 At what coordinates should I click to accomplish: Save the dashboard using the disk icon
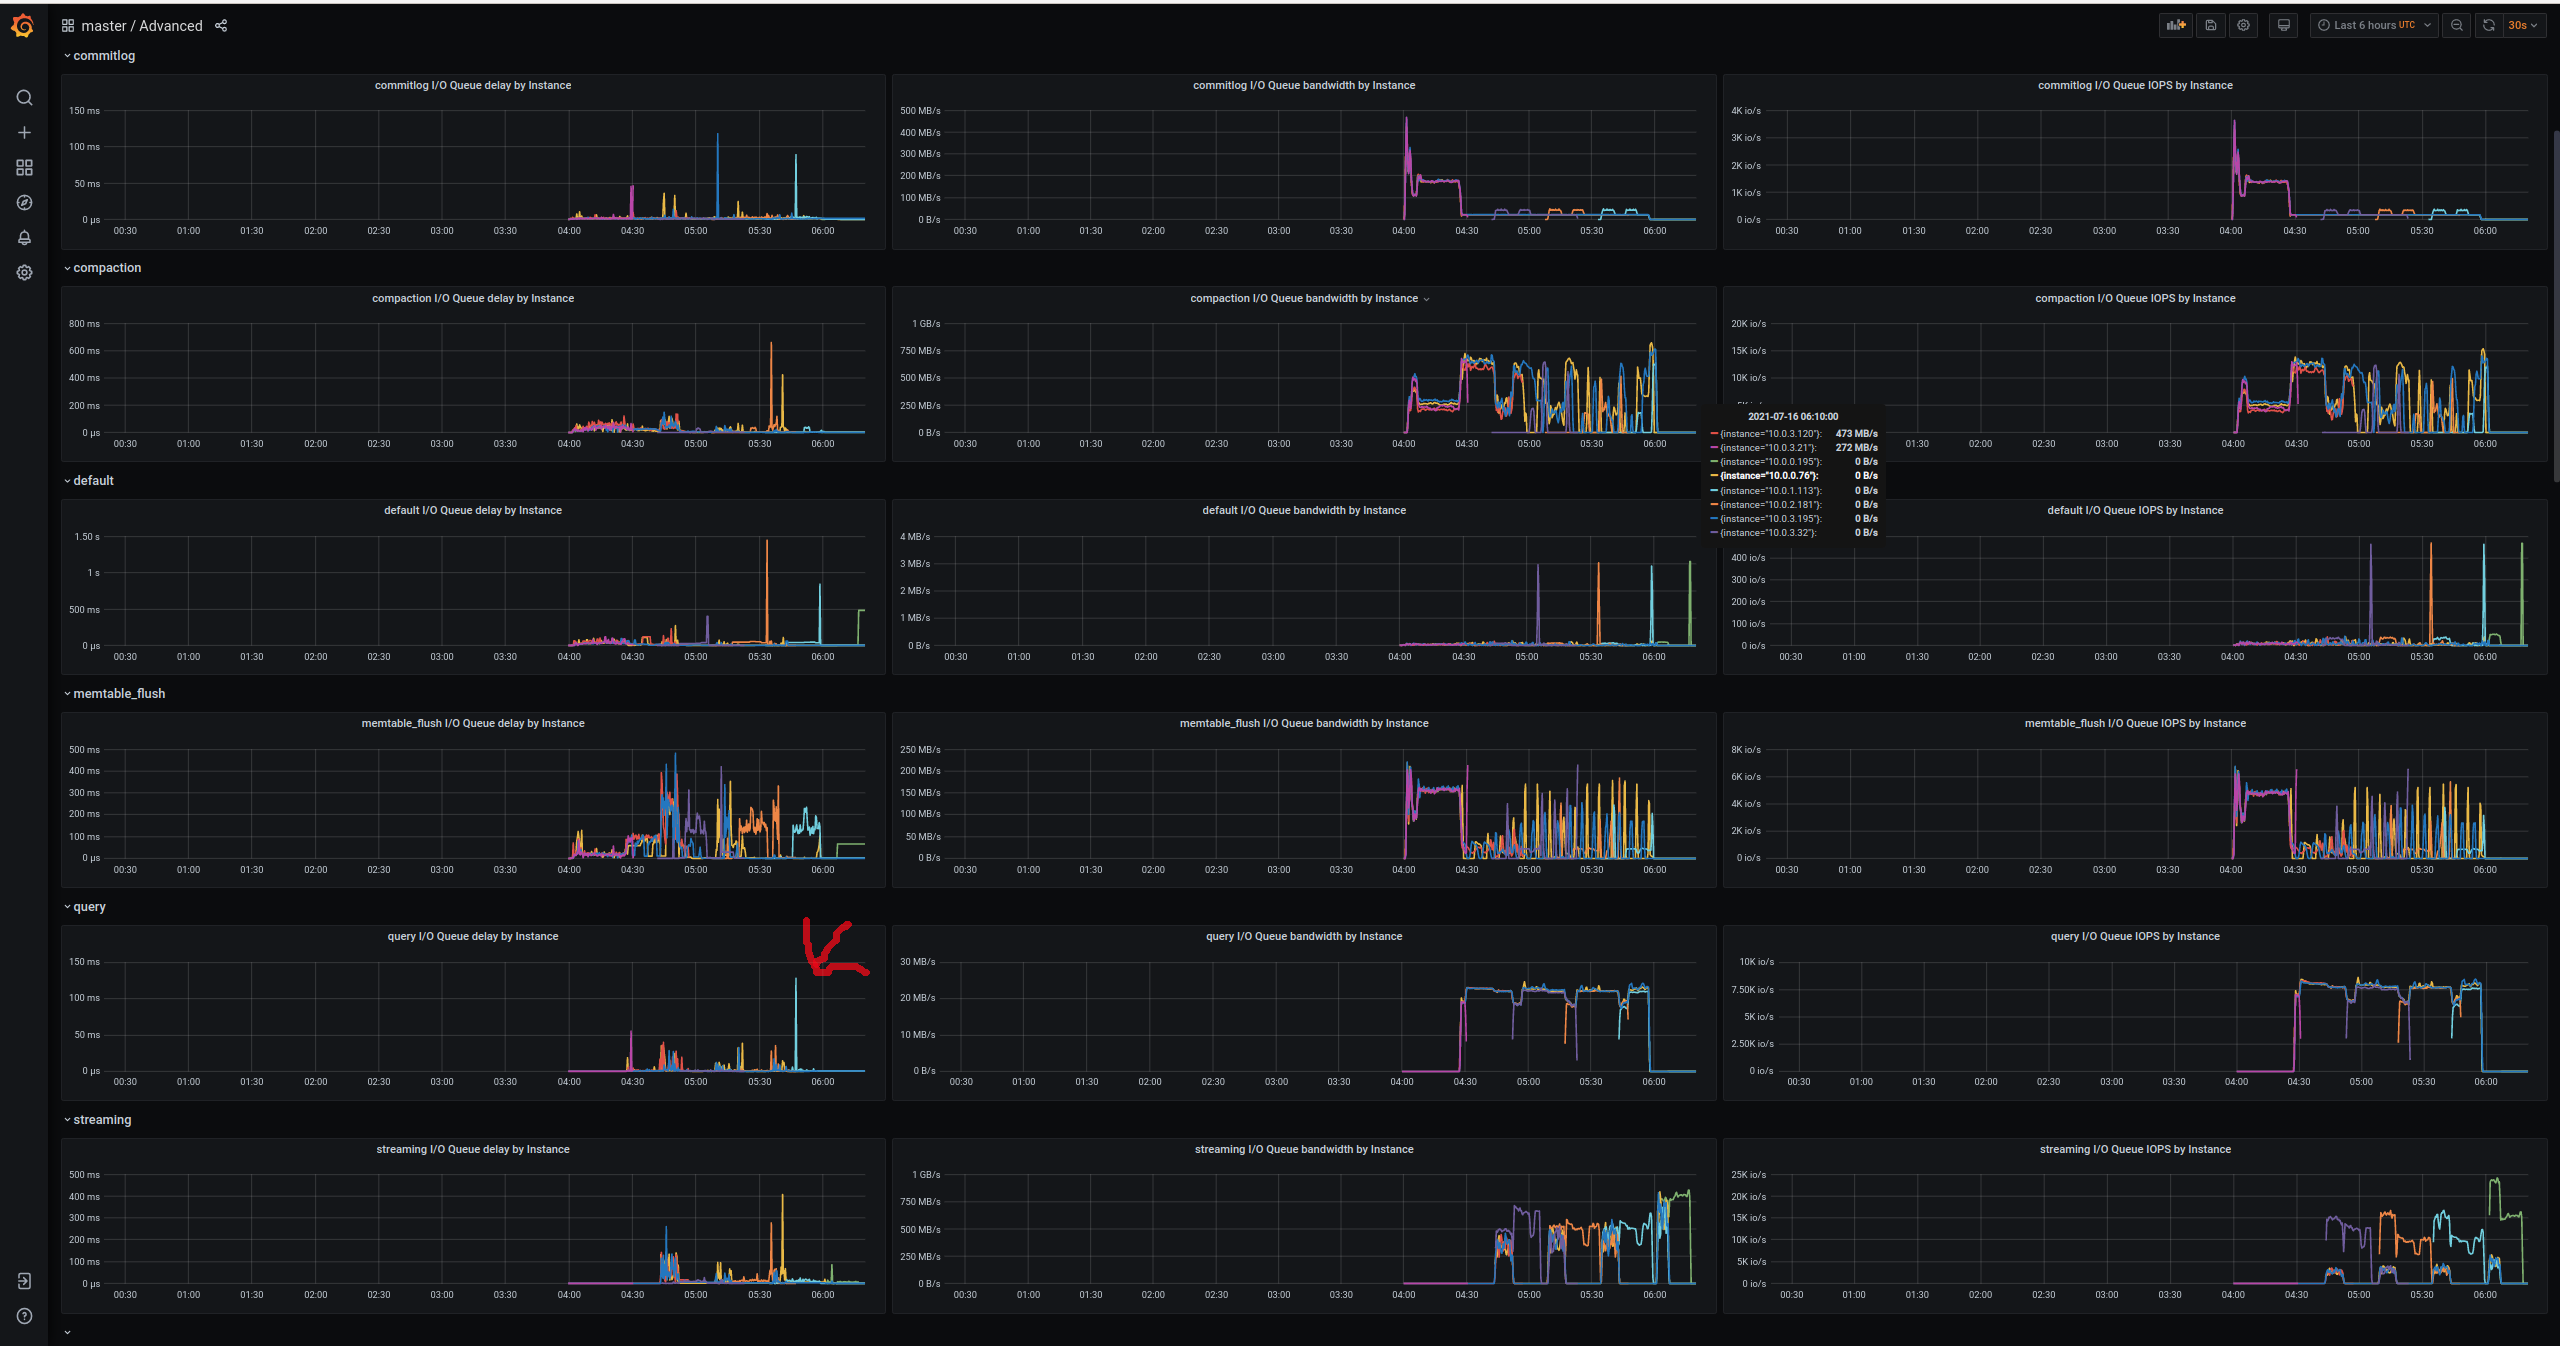[2210, 25]
